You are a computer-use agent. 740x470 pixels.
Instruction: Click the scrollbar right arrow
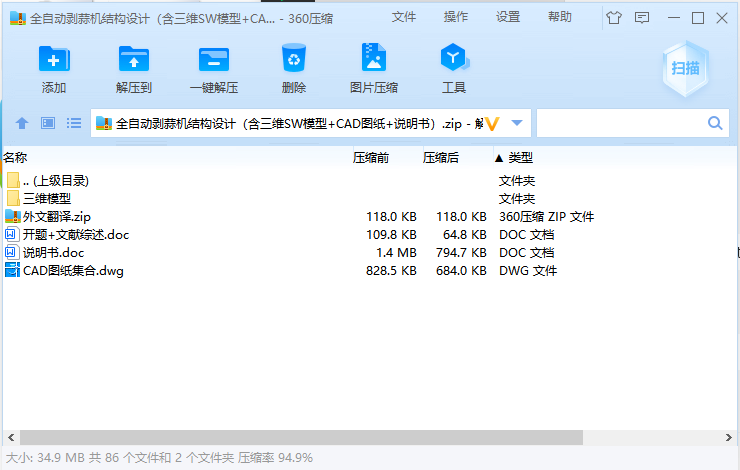coord(729,437)
